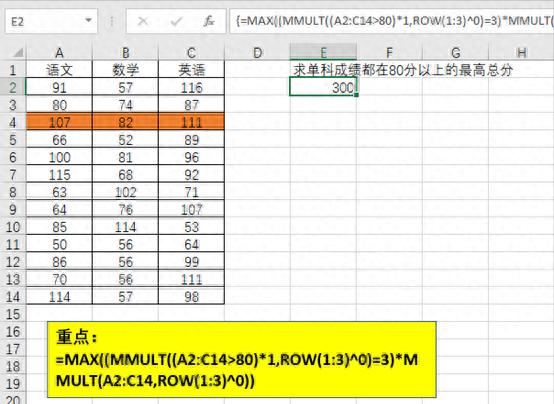Screen dimensions: 554x404
Task: Click cell E2 showing 300
Action: coord(323,87)
